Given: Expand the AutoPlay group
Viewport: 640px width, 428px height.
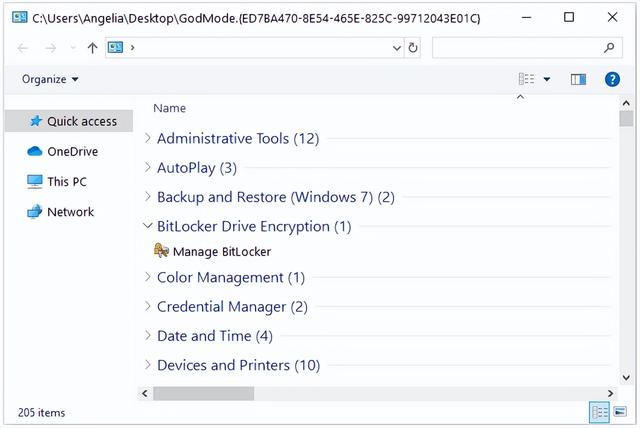Looking at the screenshot, I should click(x=148, y=167).
